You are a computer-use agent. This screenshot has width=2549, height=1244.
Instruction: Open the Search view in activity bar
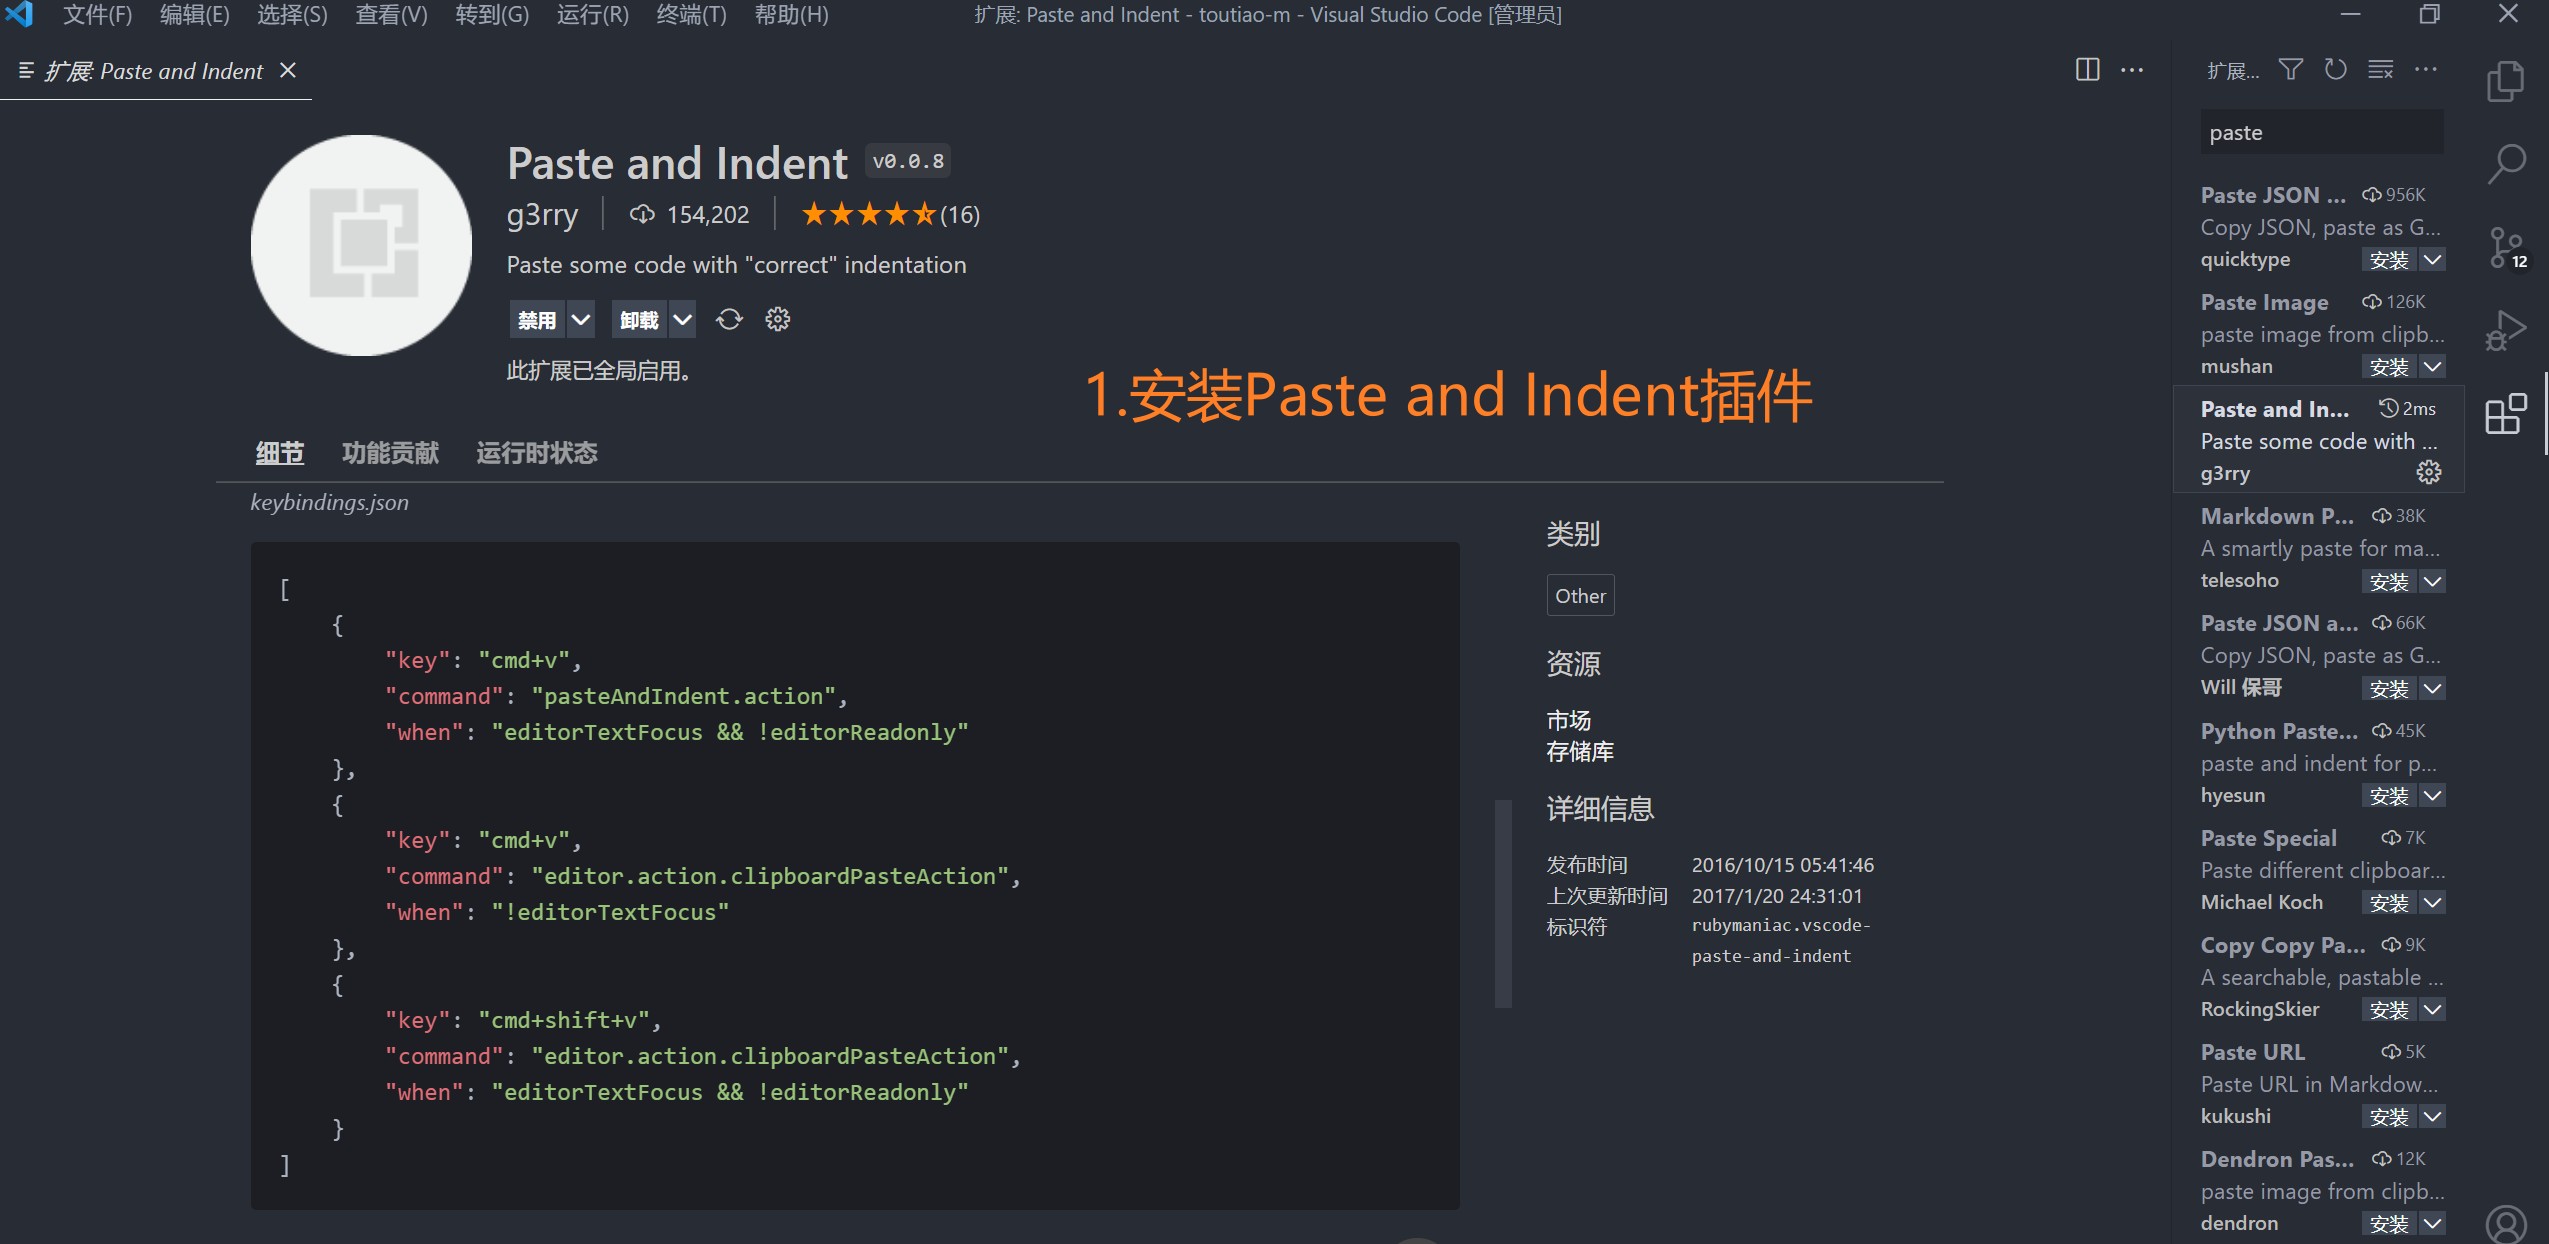pos(2505,163)
